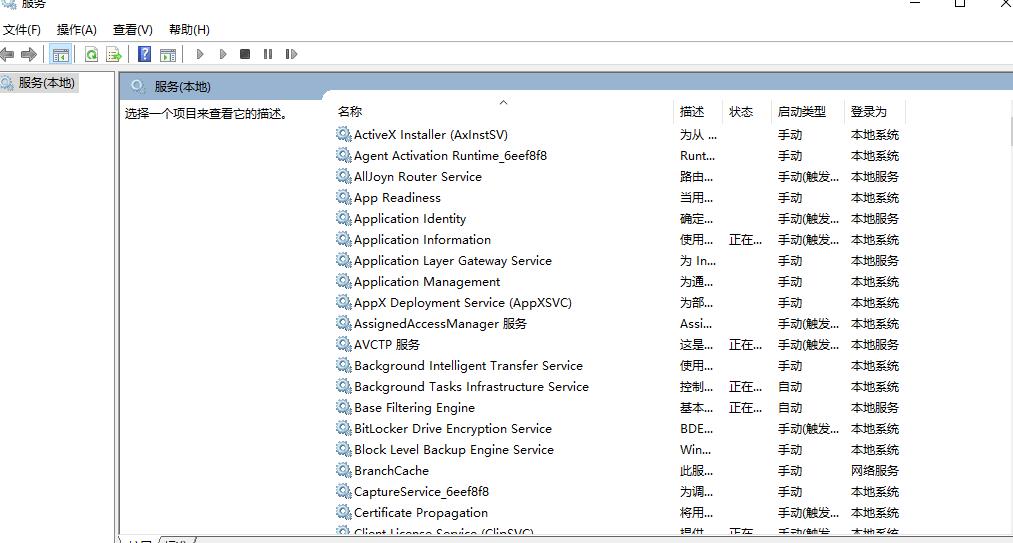
Task: Select BitLocker Drive Encryption Service row
Action: pyautogui.click(x=452, y=429)
